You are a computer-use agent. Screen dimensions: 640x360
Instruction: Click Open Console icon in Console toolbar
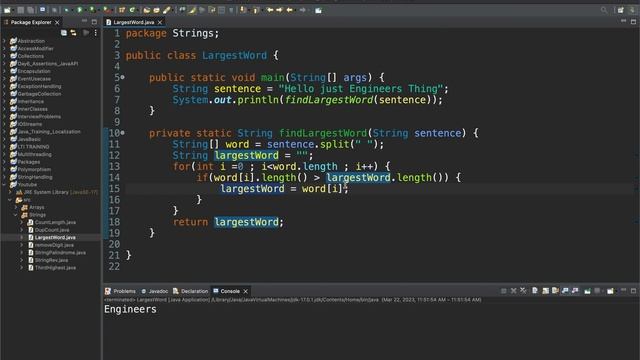pyautogui.click(x=611, y=291)
